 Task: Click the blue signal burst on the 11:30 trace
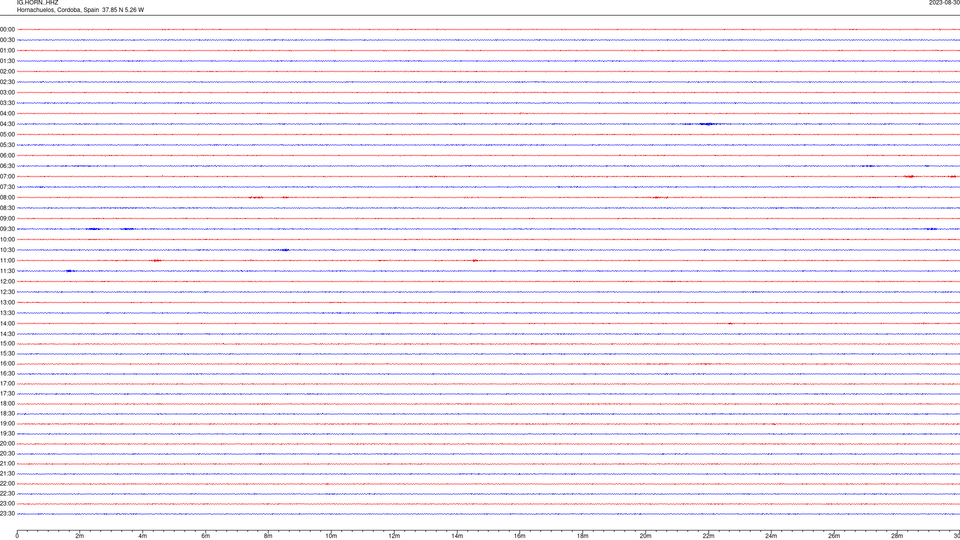pos(70,271)
